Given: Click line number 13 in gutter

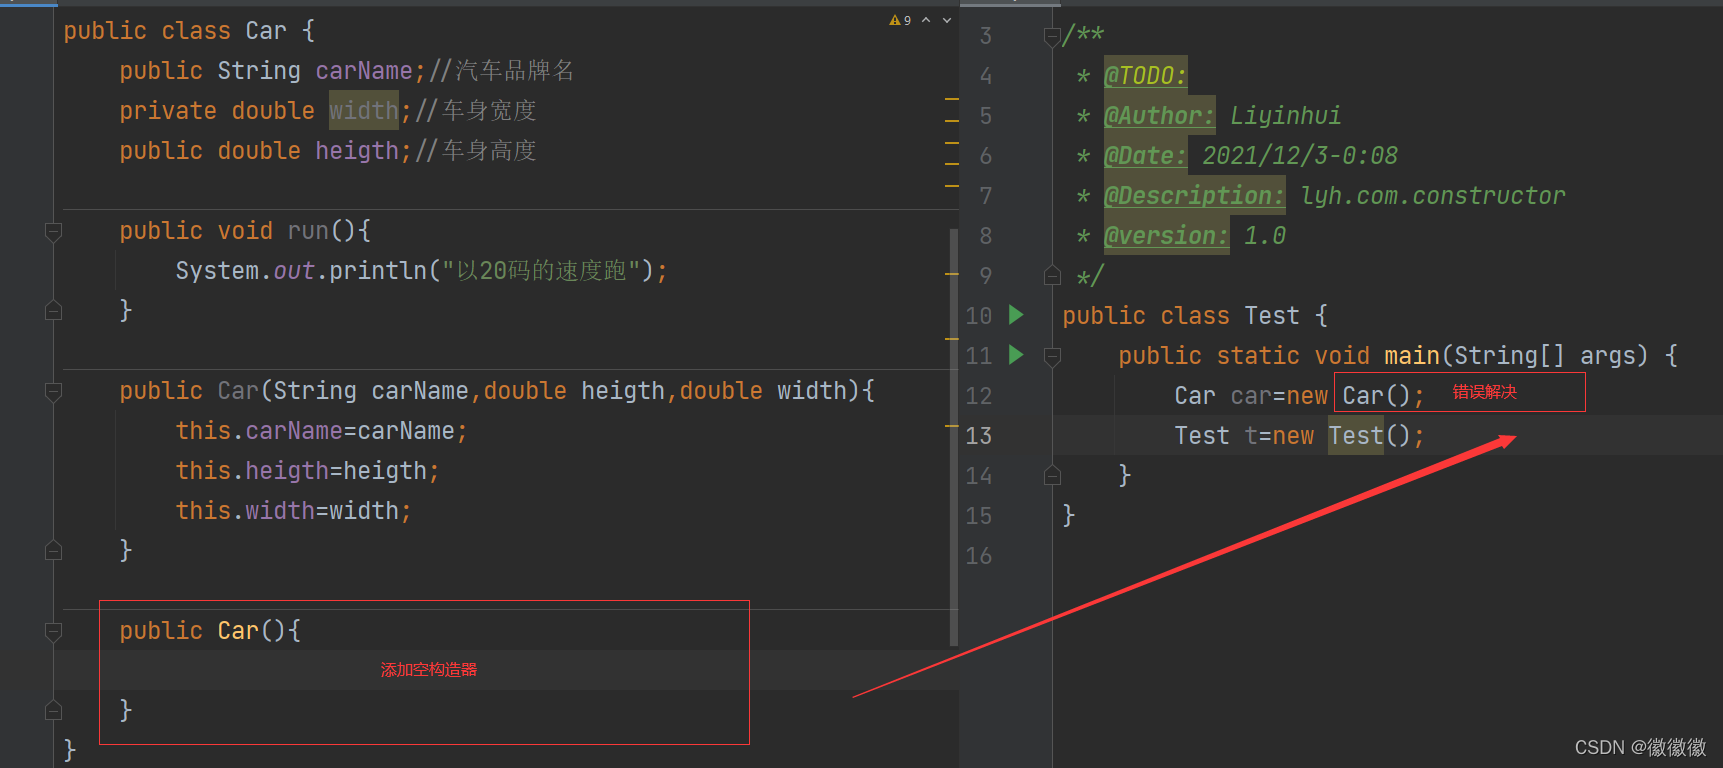Looking at the screenshot, I should tap(979, 436).
